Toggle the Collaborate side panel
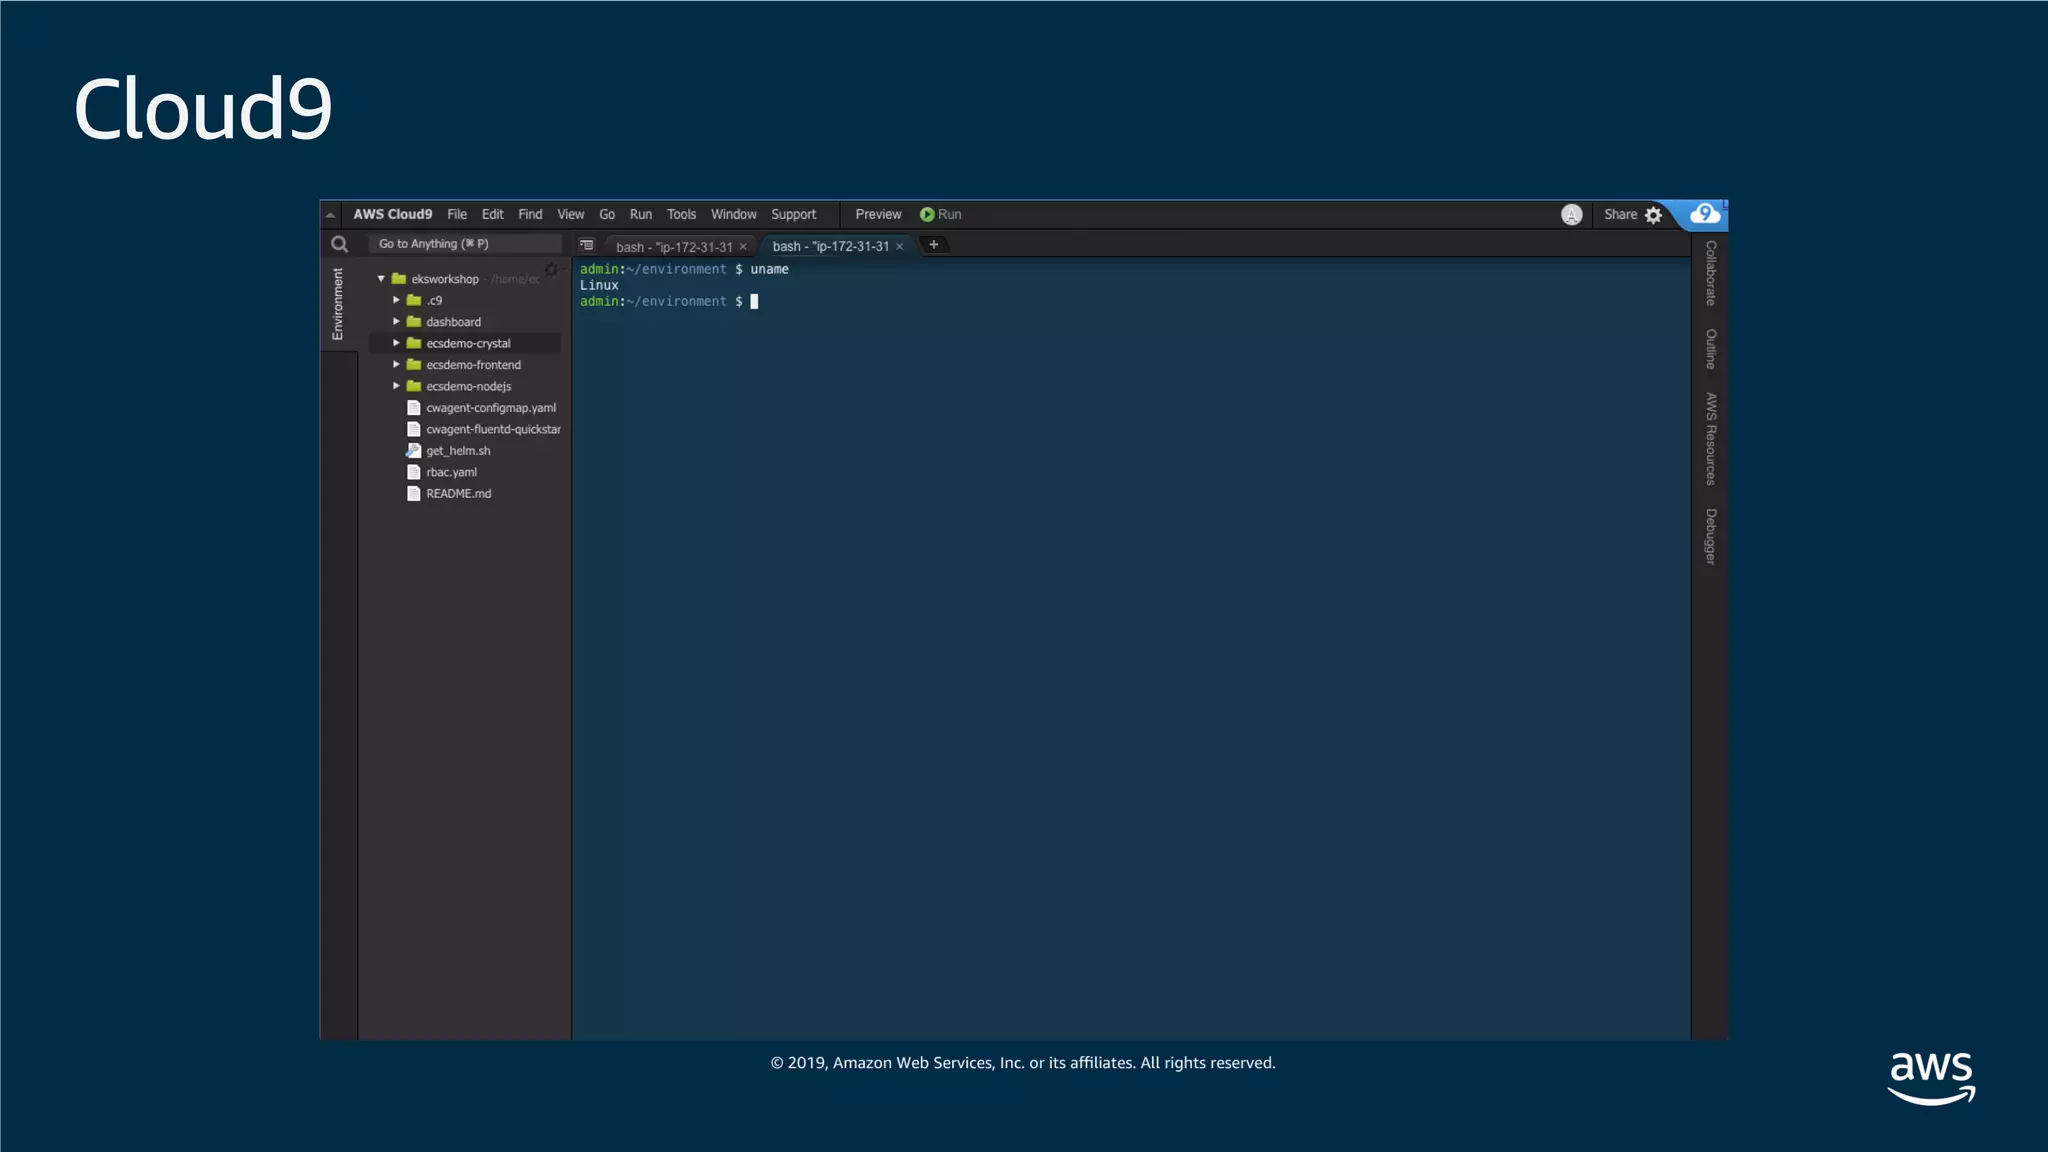The width and height of the screenshot is (2048, 1152). click(1711, 273)
